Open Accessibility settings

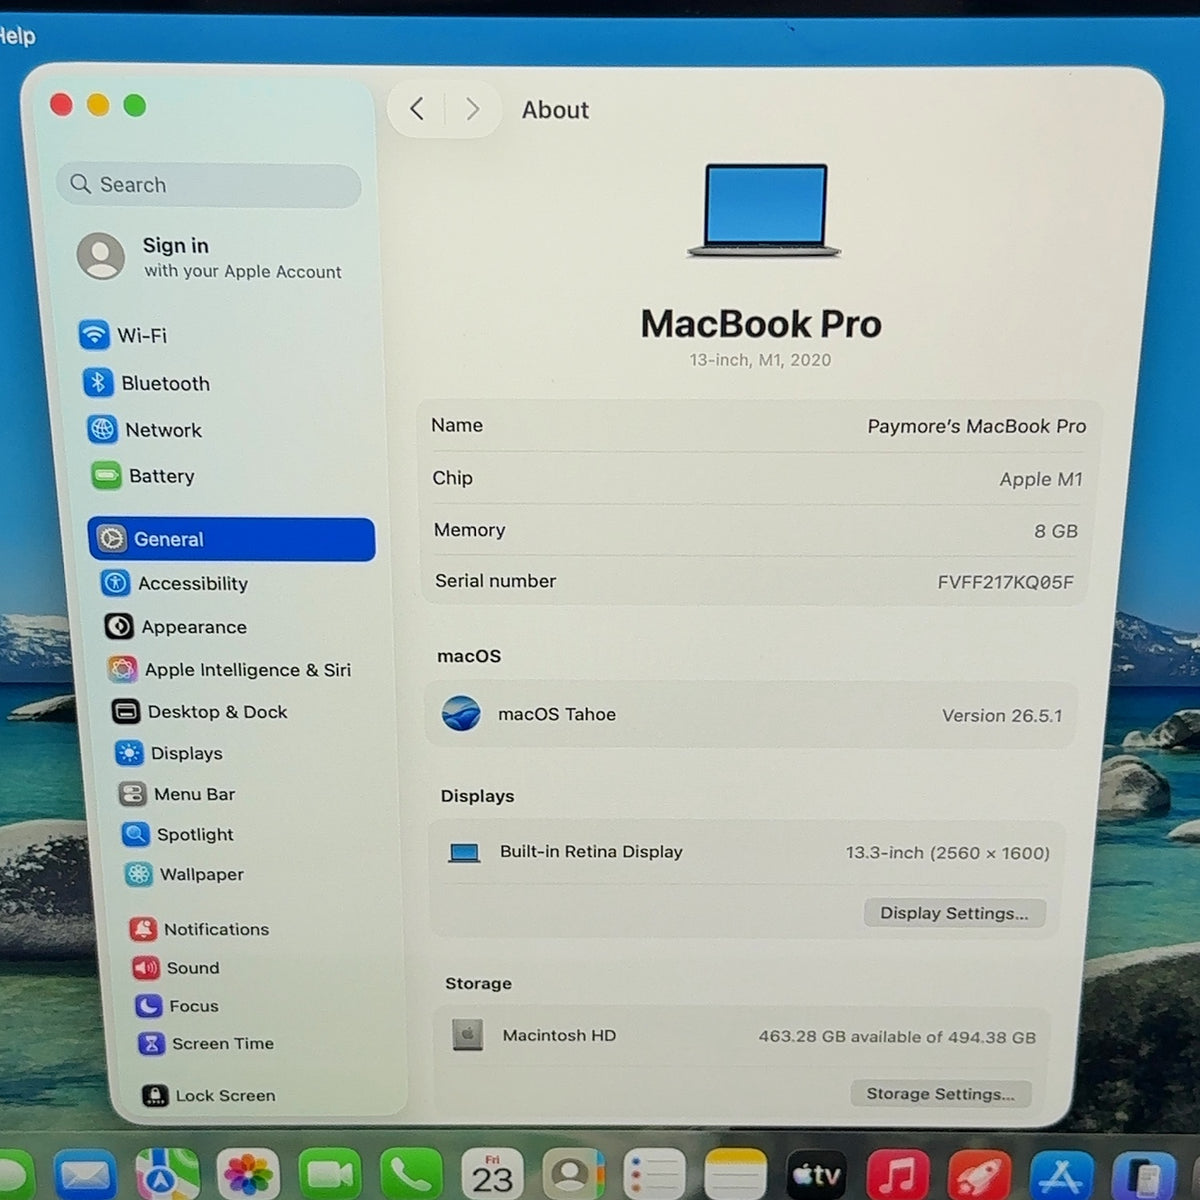tap(175, 583)
